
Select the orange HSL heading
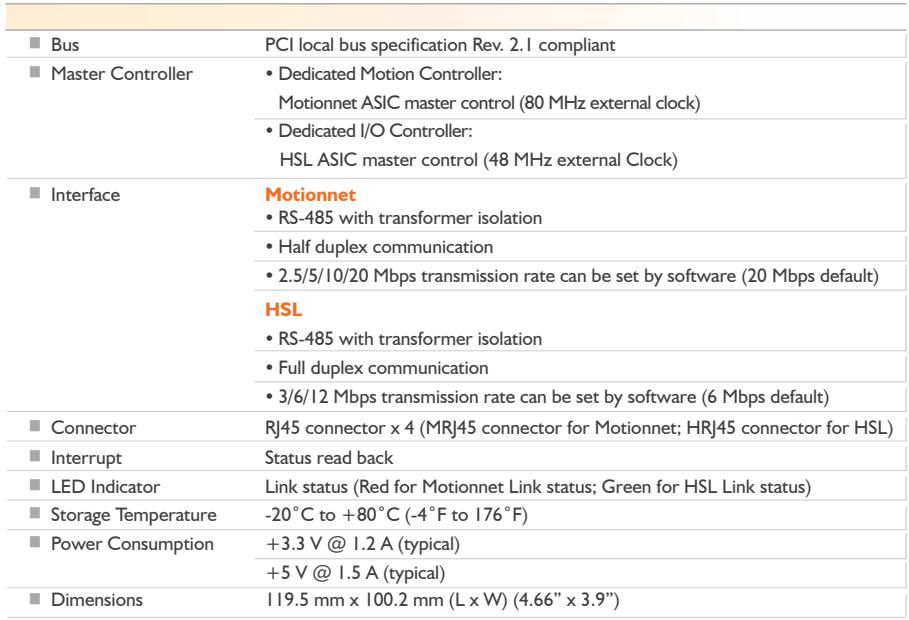[283, 309]
